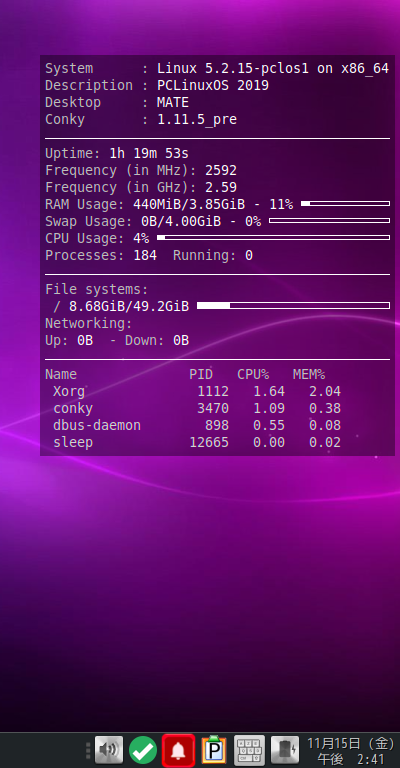Click the 'sleep' process name
Viewport: 400px width, 768px height.
tap(73, 443)
